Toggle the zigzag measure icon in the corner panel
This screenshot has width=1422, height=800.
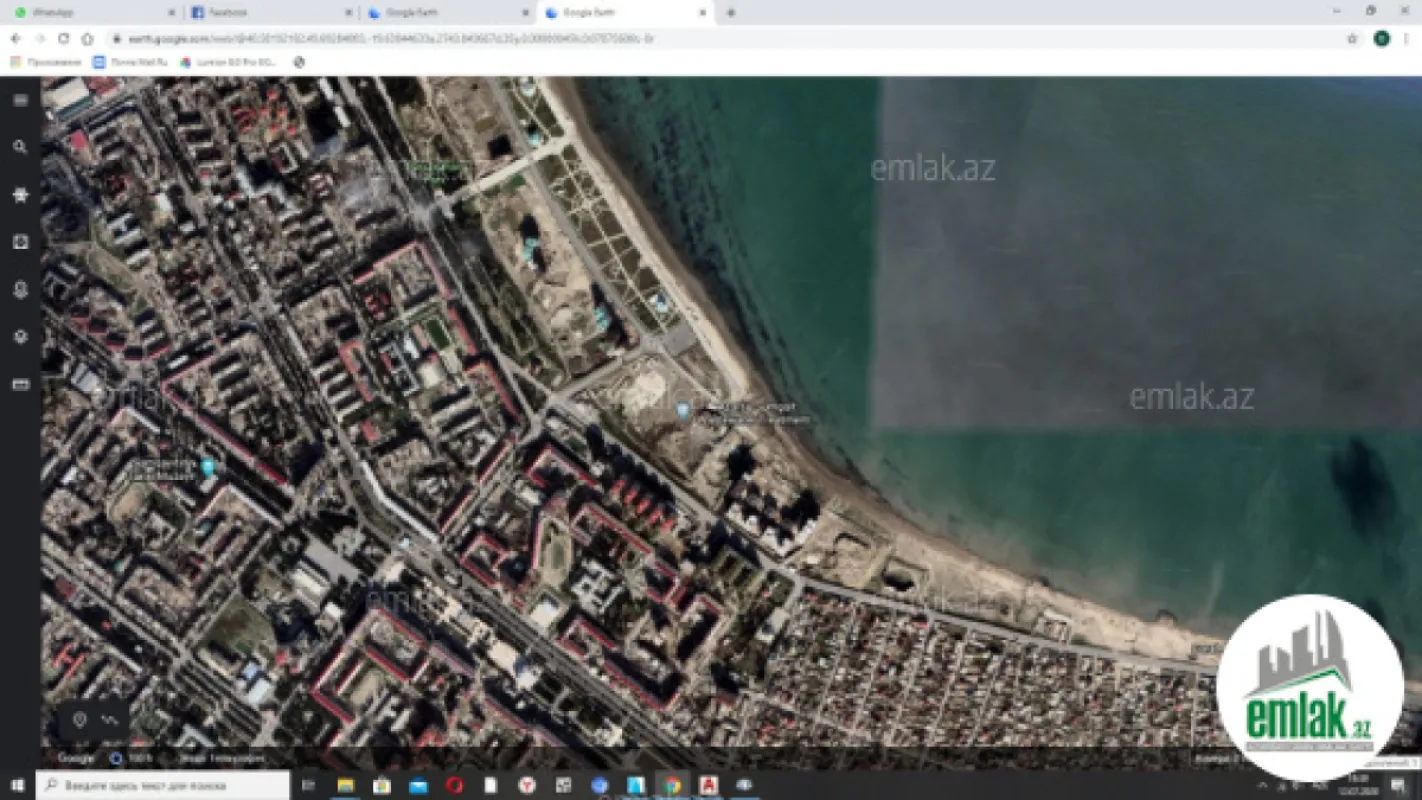(x=111, y=718)
